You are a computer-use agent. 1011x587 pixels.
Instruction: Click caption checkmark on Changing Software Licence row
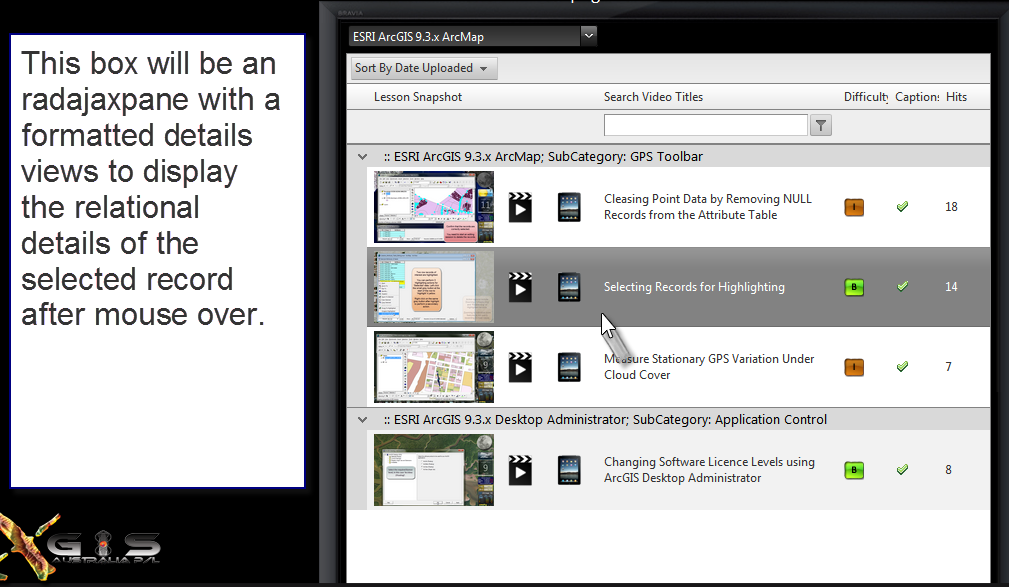coord(902,470)
